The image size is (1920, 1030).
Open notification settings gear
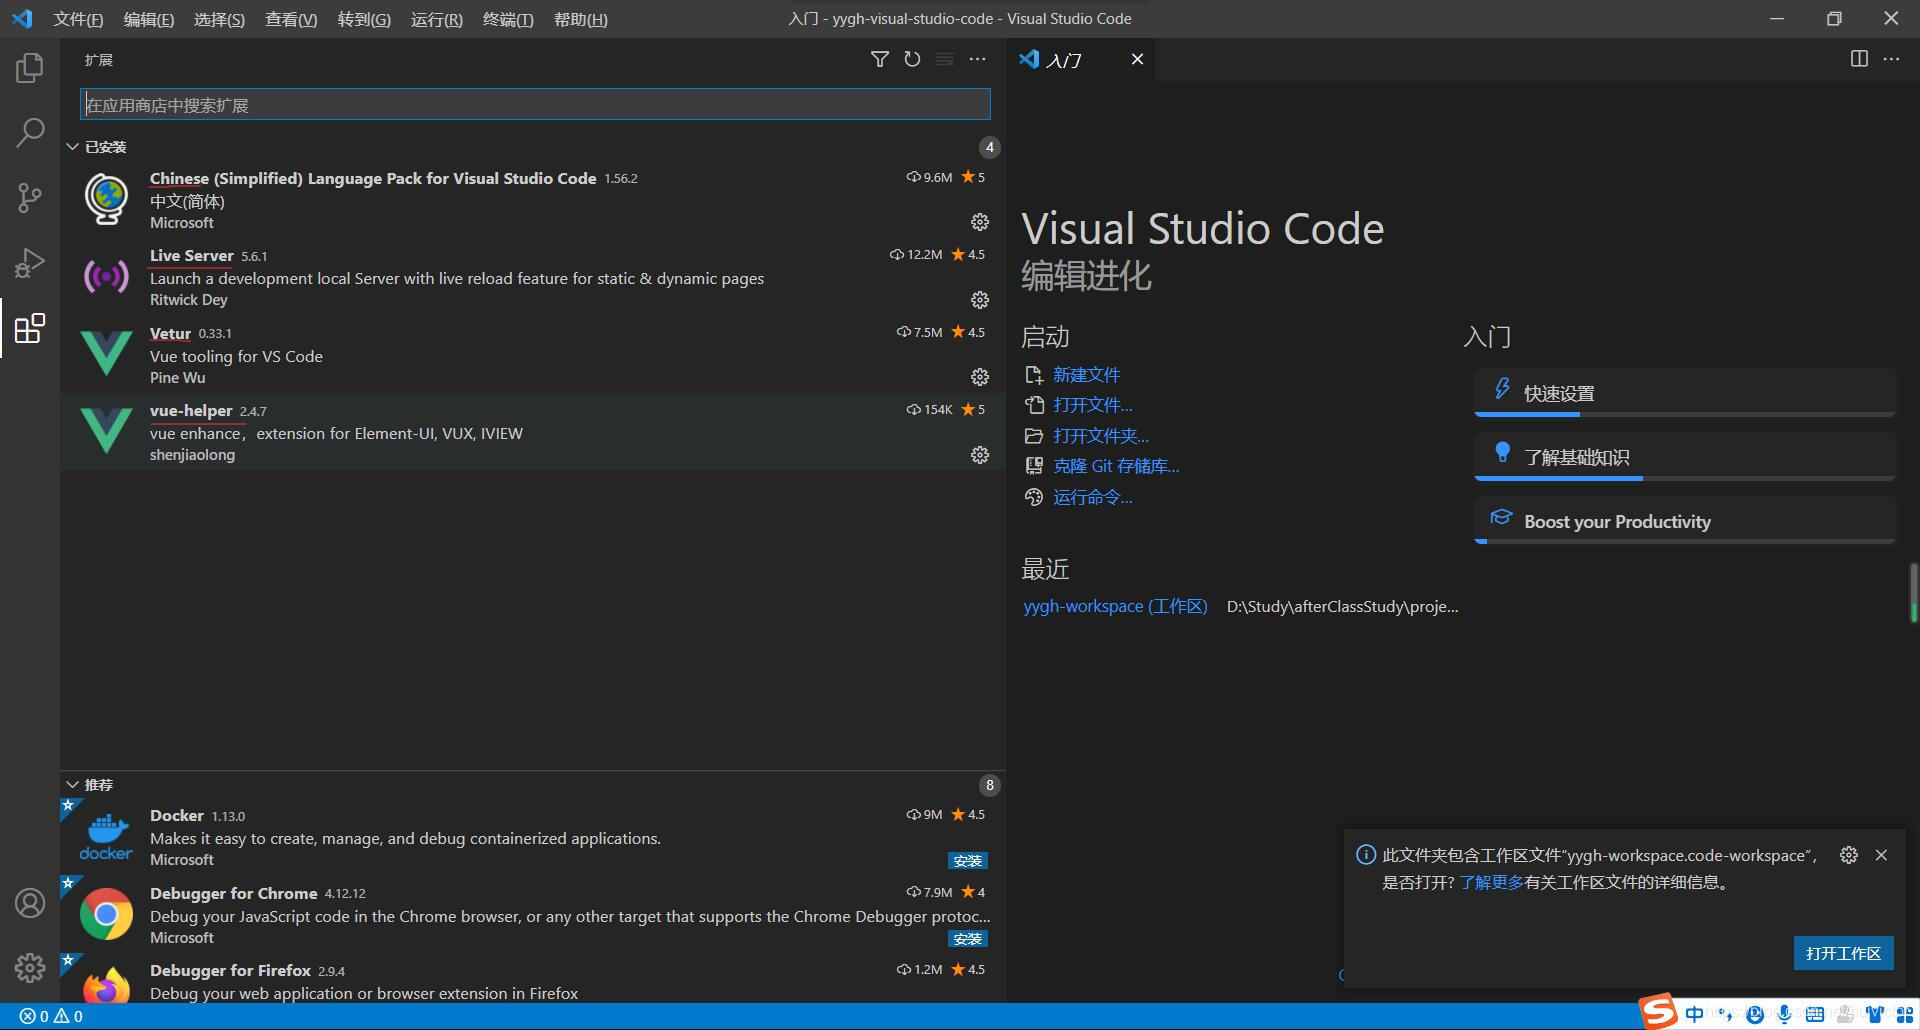tap(1849, 855)
